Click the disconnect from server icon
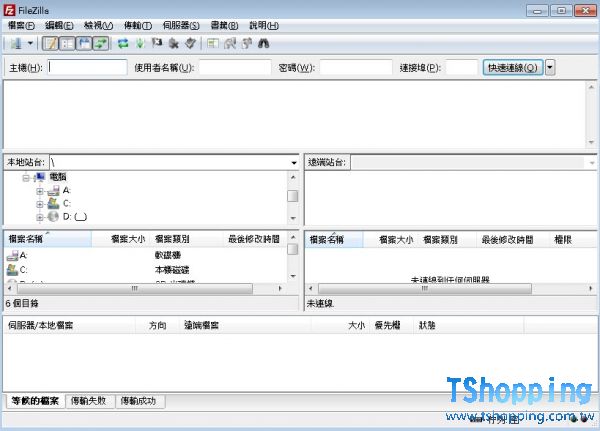Screen dimensions: 600x431 [174, 43]
